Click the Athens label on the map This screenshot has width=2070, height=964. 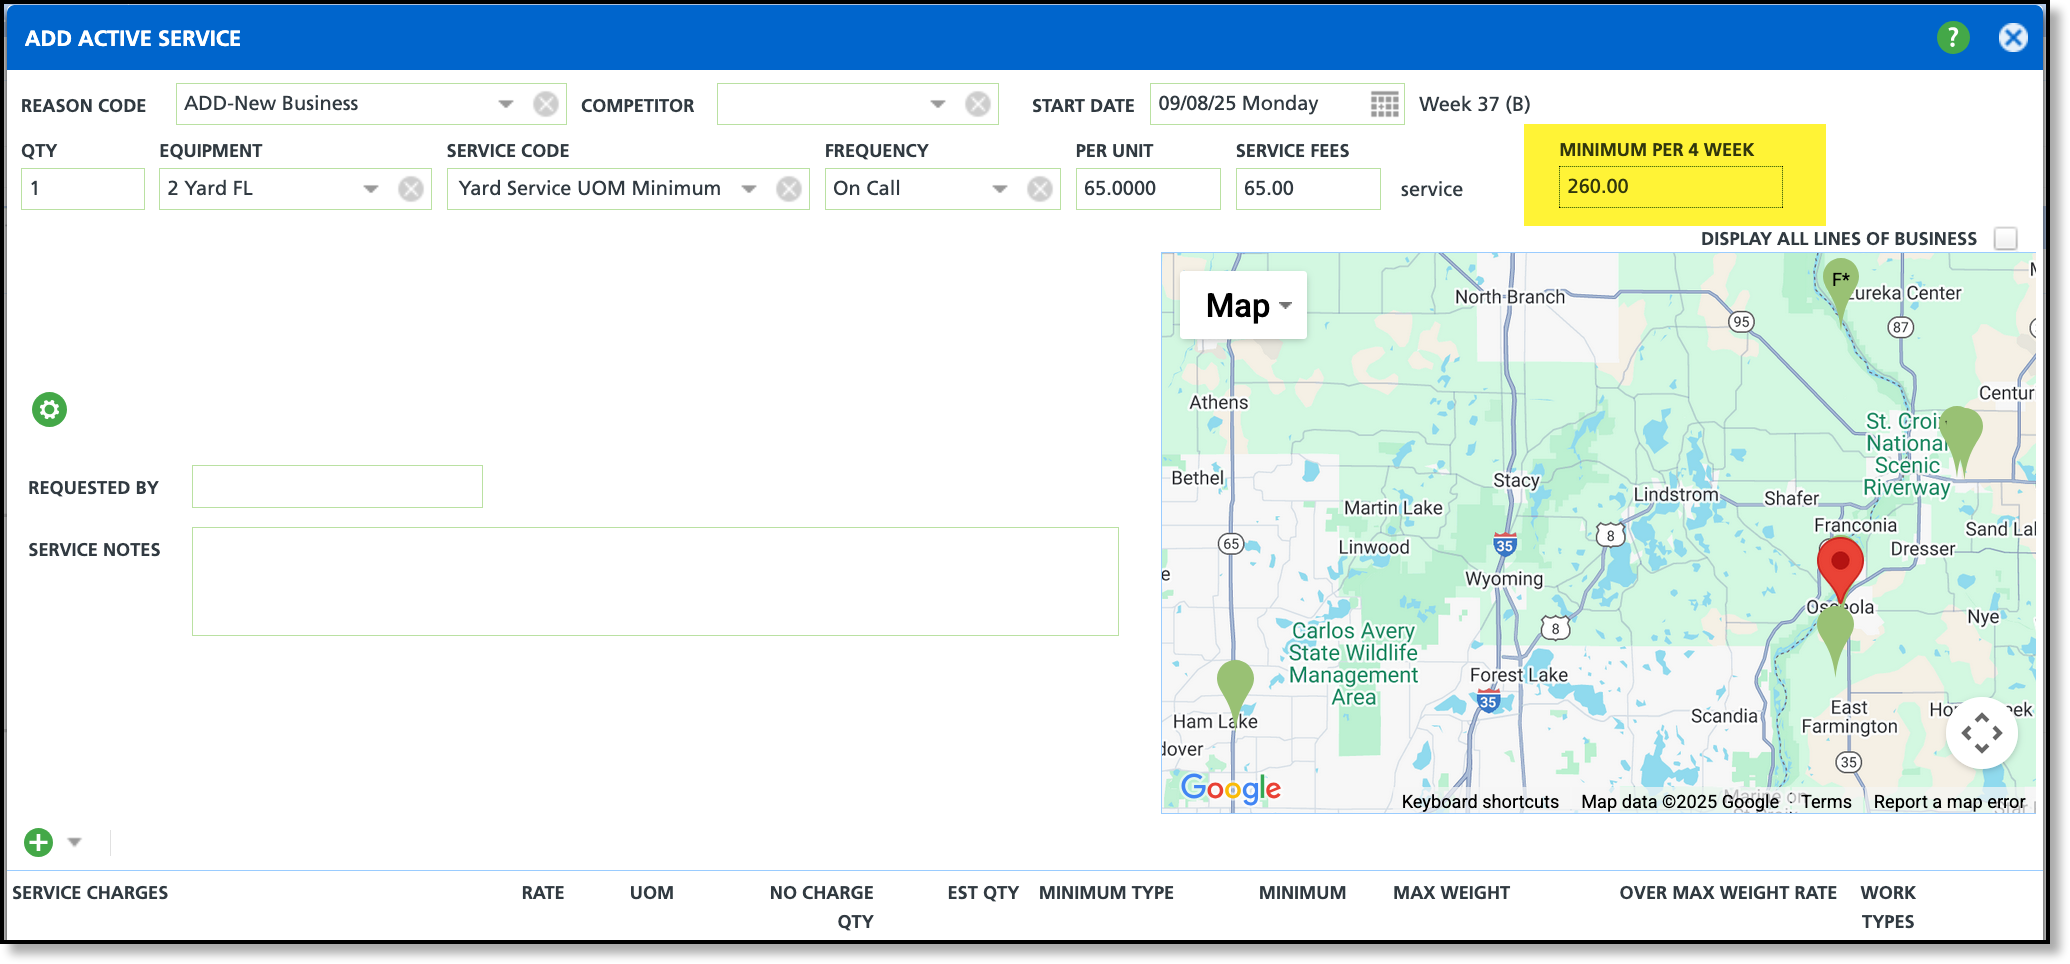pyautogui.click(x=1219, y=402)
